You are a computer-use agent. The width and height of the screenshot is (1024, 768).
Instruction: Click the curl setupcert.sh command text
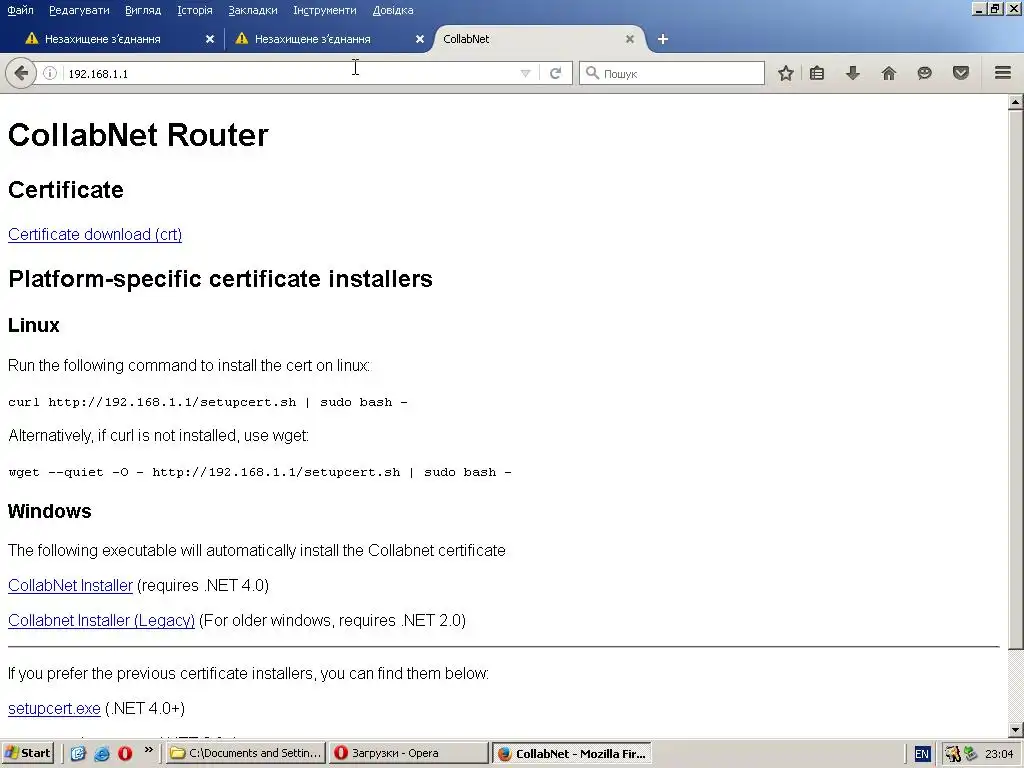click(208, 402)
